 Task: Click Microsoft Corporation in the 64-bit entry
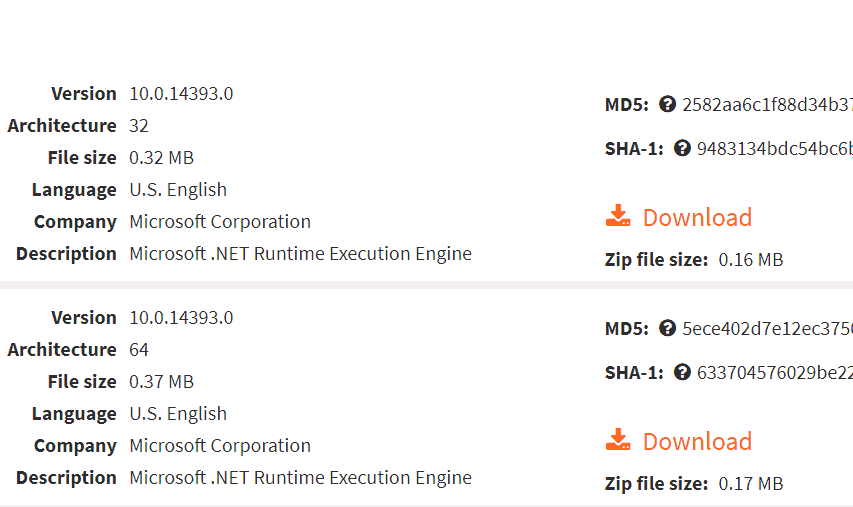[x=220, y=446]
